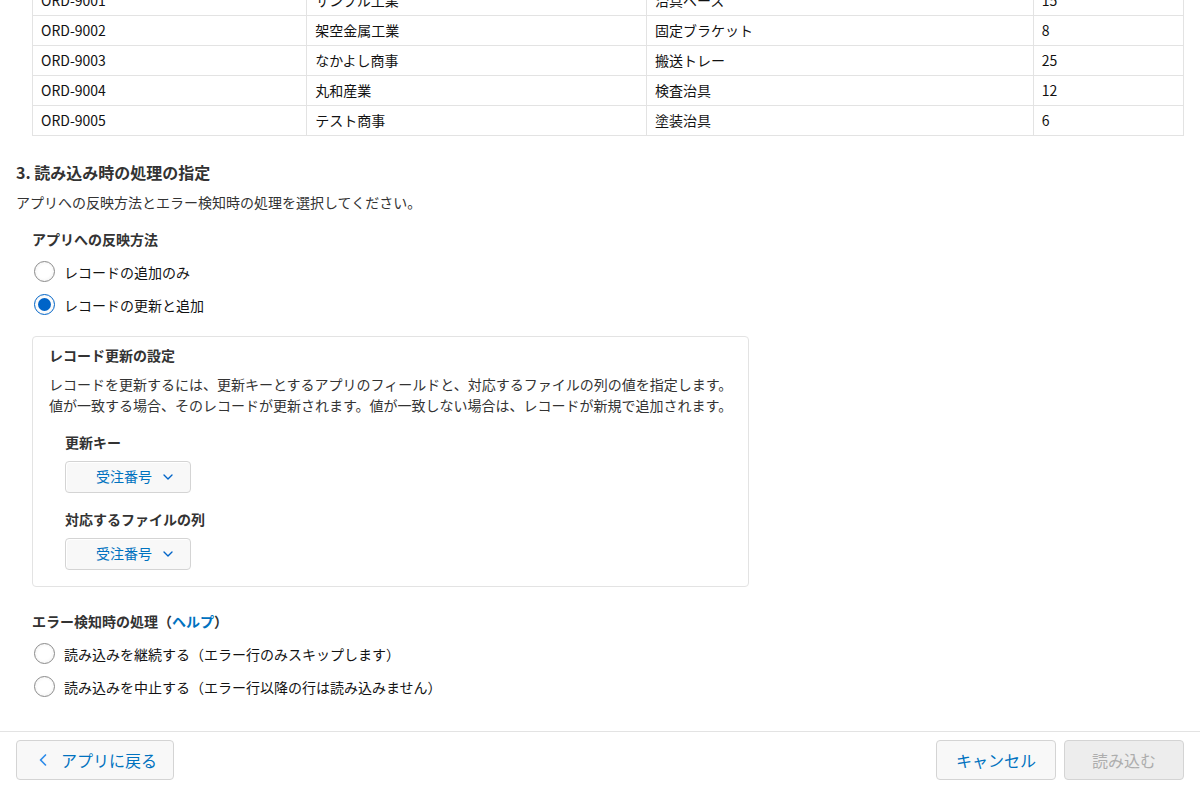
Task: Choose 読み込みを中止する error handling option
Action: click(x=44, y=687)
